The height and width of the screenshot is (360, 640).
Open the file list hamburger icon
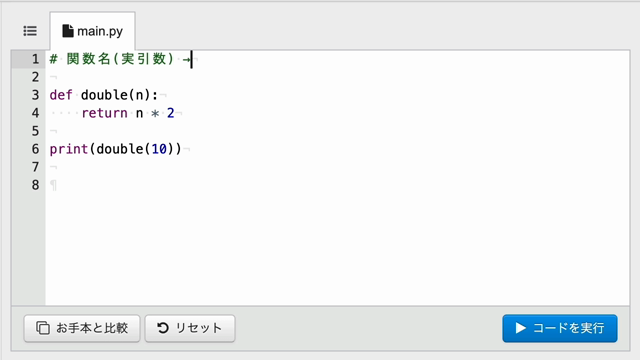(x=30, y=31)
